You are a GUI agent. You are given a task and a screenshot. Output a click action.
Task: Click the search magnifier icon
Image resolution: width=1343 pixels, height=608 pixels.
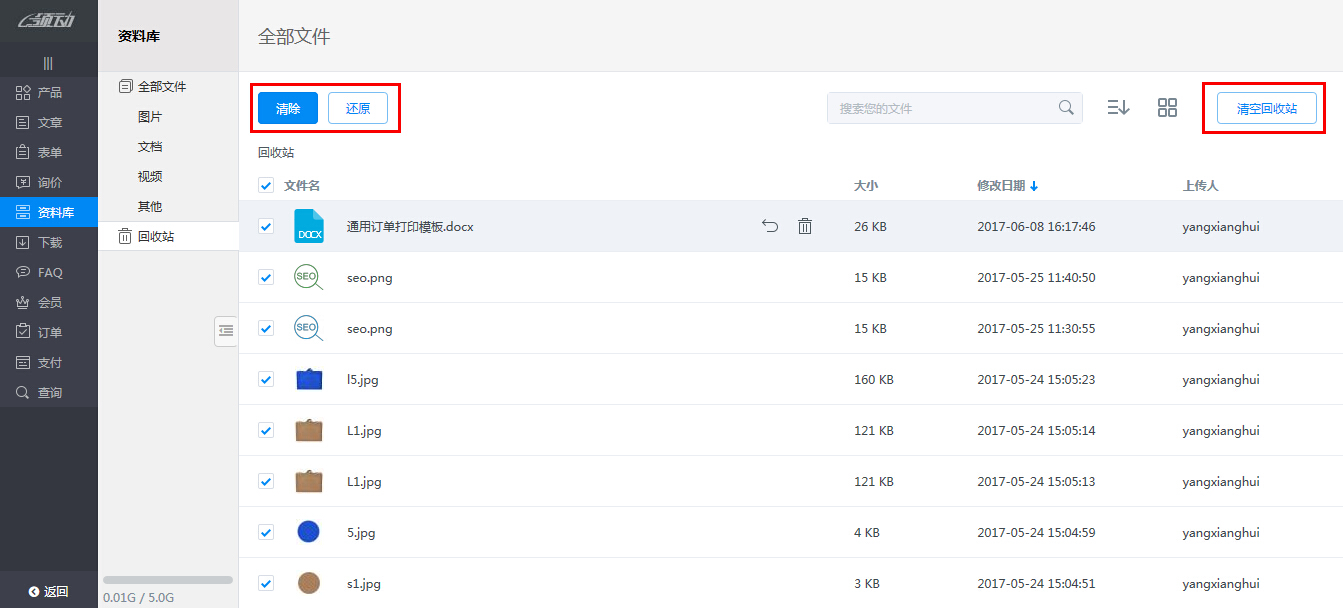[1066, 108]
